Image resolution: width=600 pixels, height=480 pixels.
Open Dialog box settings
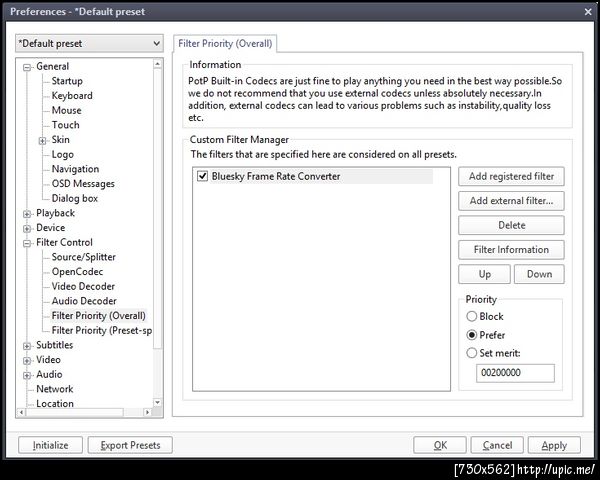pyautogui.click(x=75, y=198)
